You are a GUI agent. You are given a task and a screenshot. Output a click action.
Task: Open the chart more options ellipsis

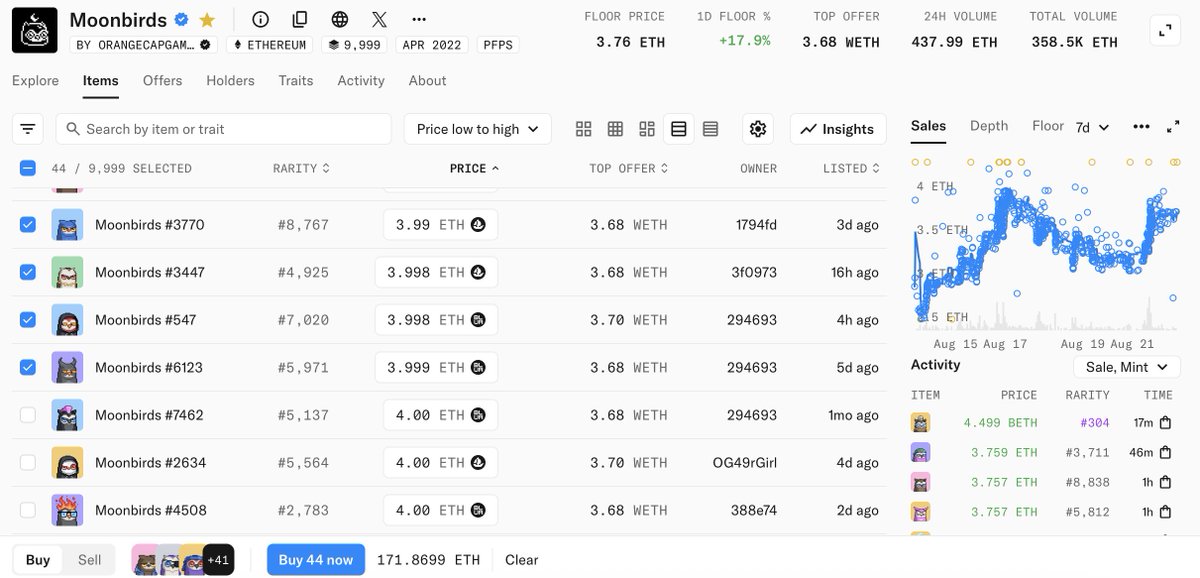[x=1141, y=127]
